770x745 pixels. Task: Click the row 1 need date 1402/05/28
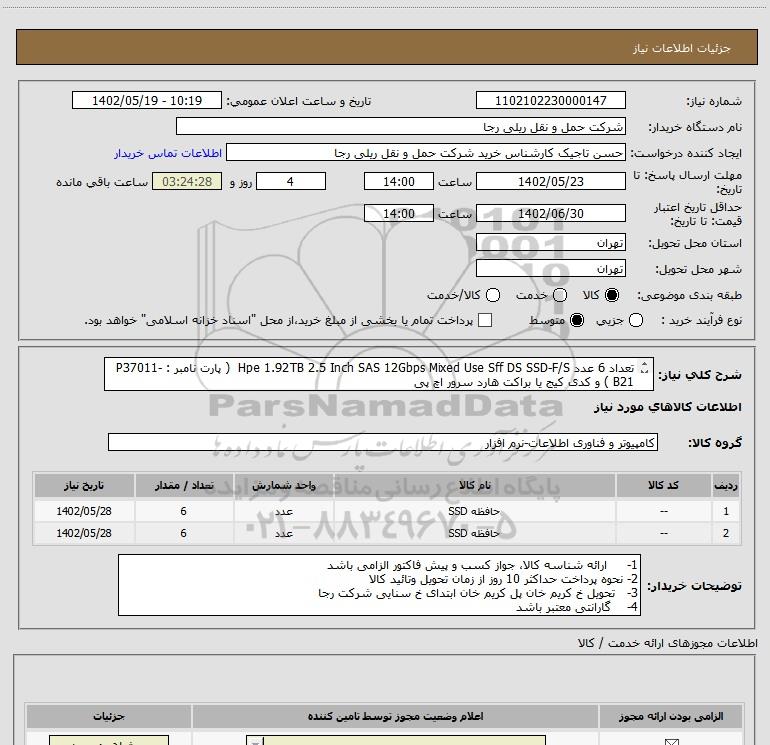coord(84,511)
